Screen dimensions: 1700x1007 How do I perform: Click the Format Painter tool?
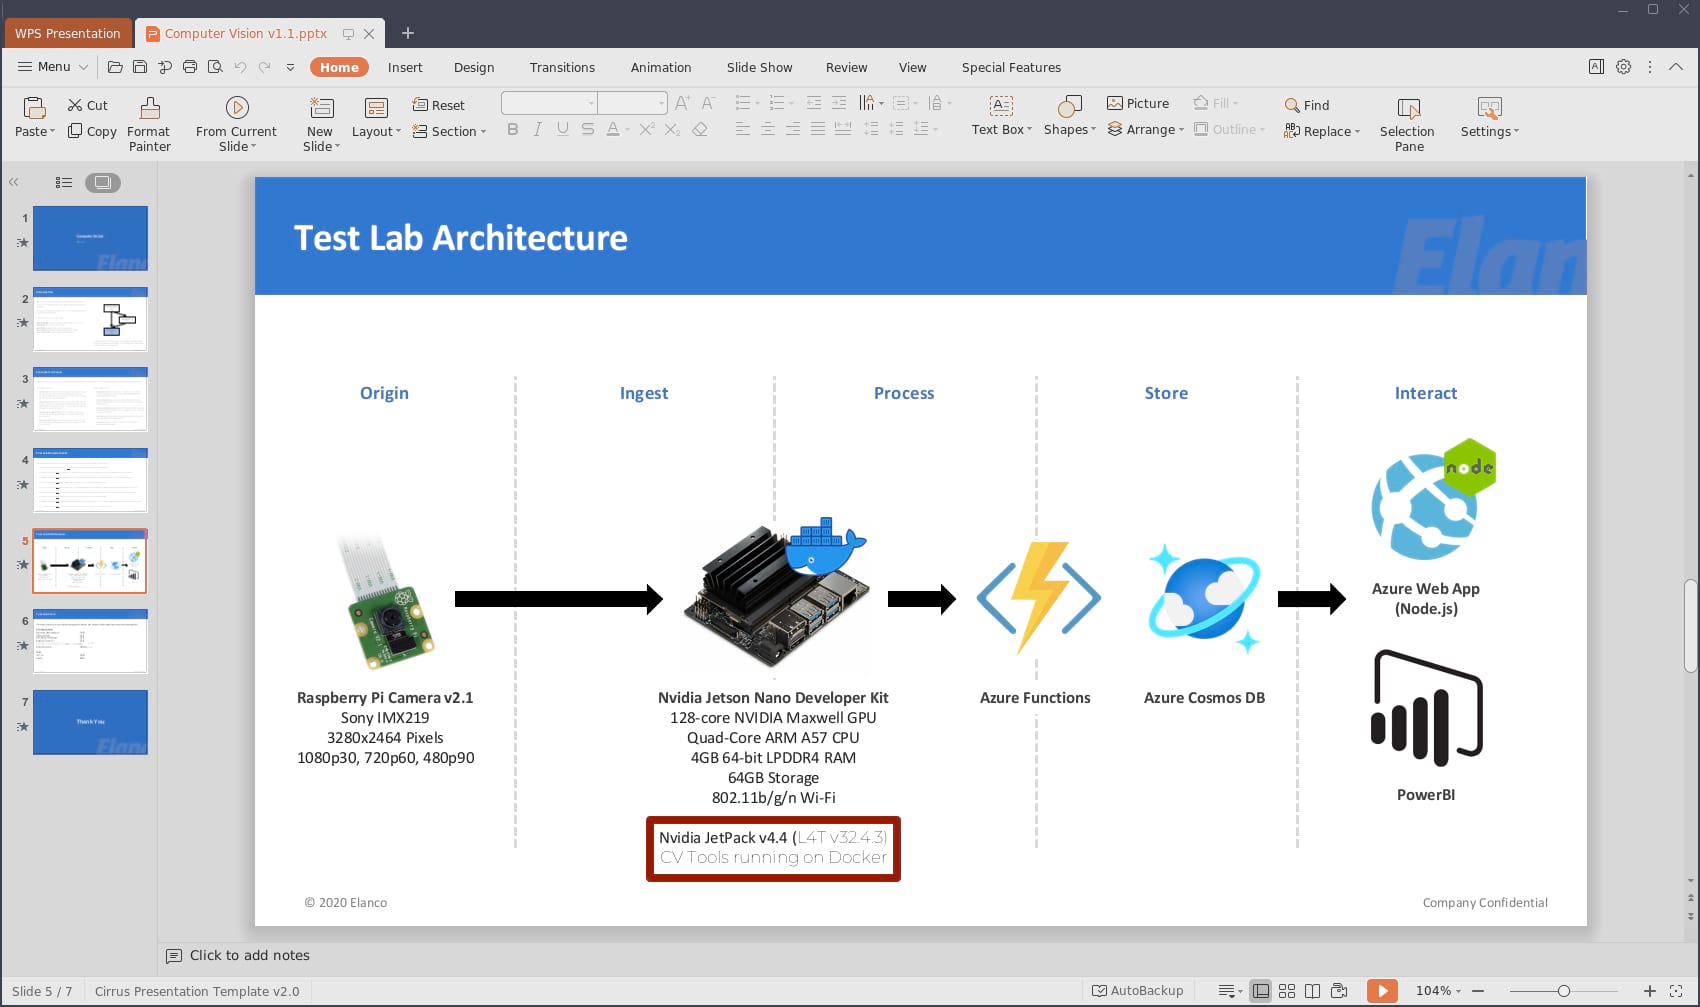[x=149, y=124]
